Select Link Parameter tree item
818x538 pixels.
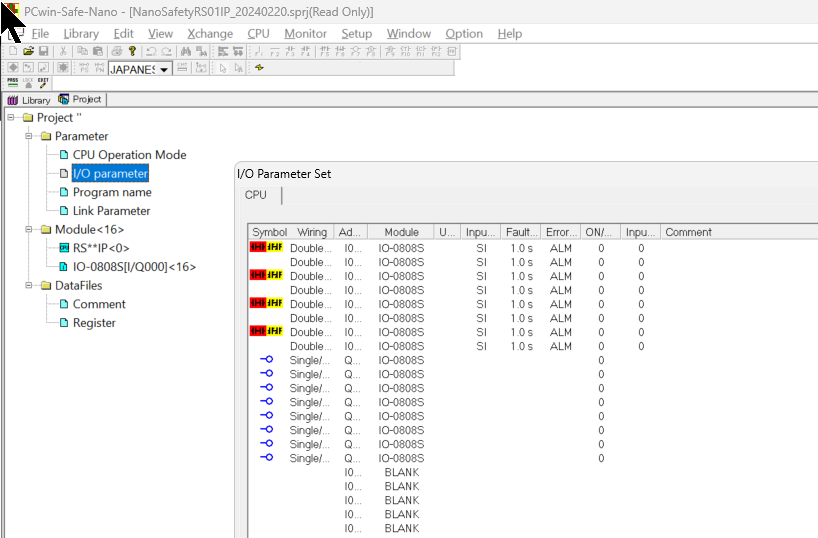111,211
